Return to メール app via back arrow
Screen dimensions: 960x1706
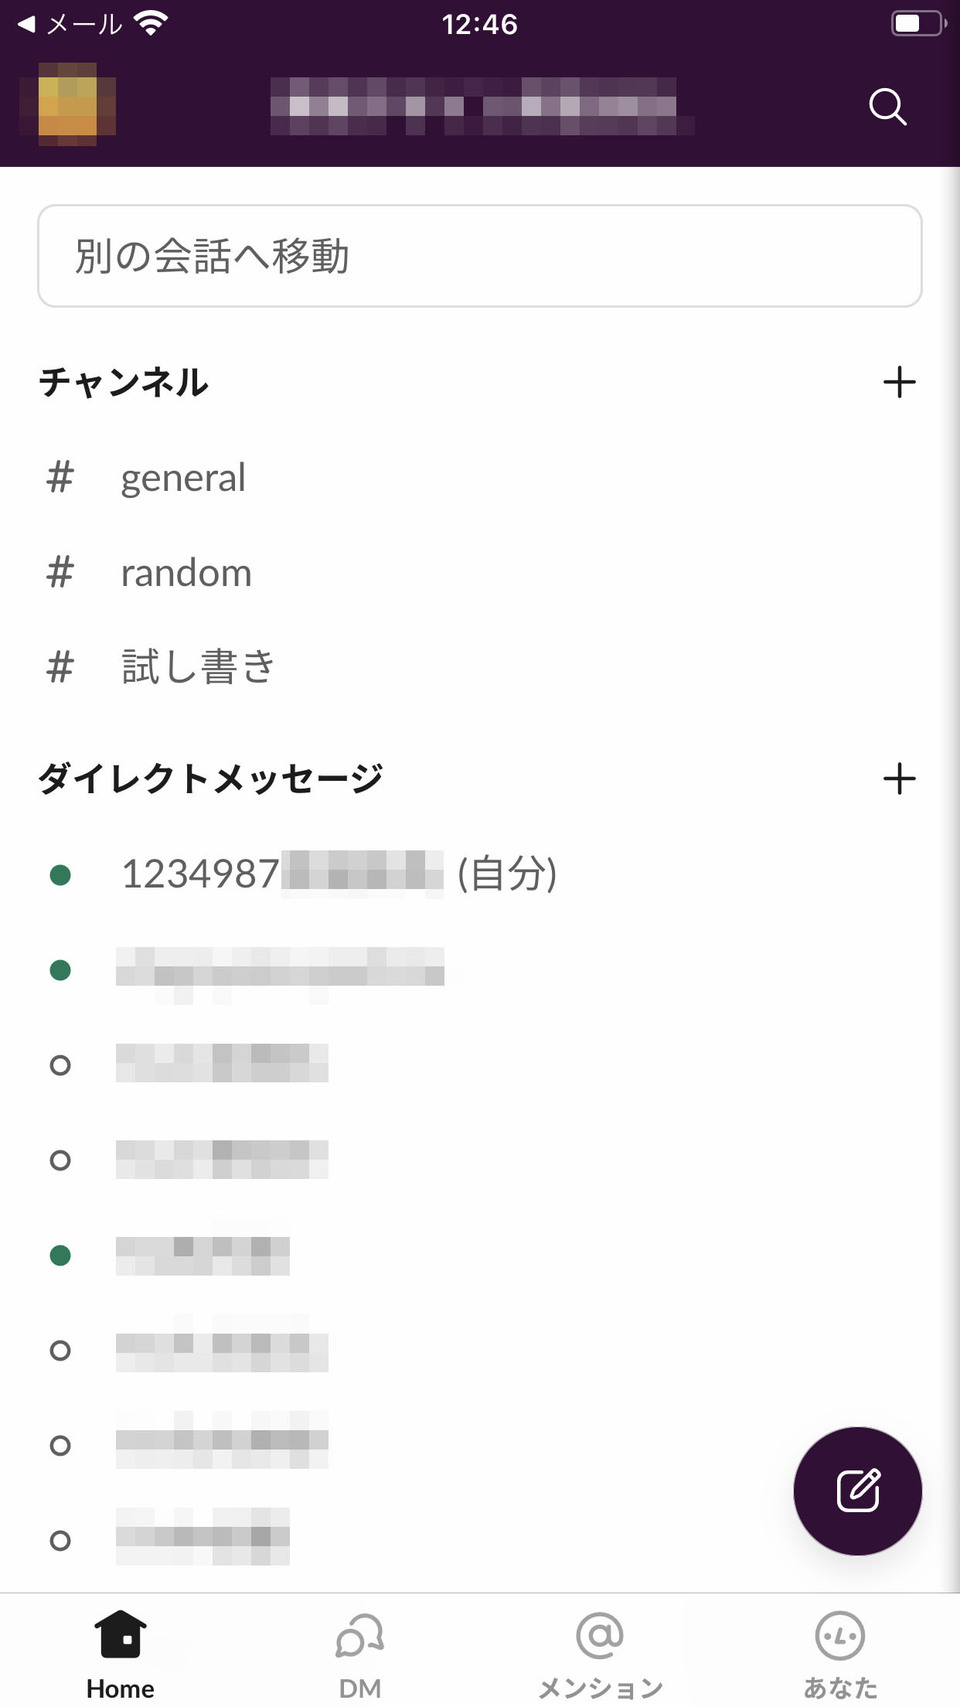68,24
